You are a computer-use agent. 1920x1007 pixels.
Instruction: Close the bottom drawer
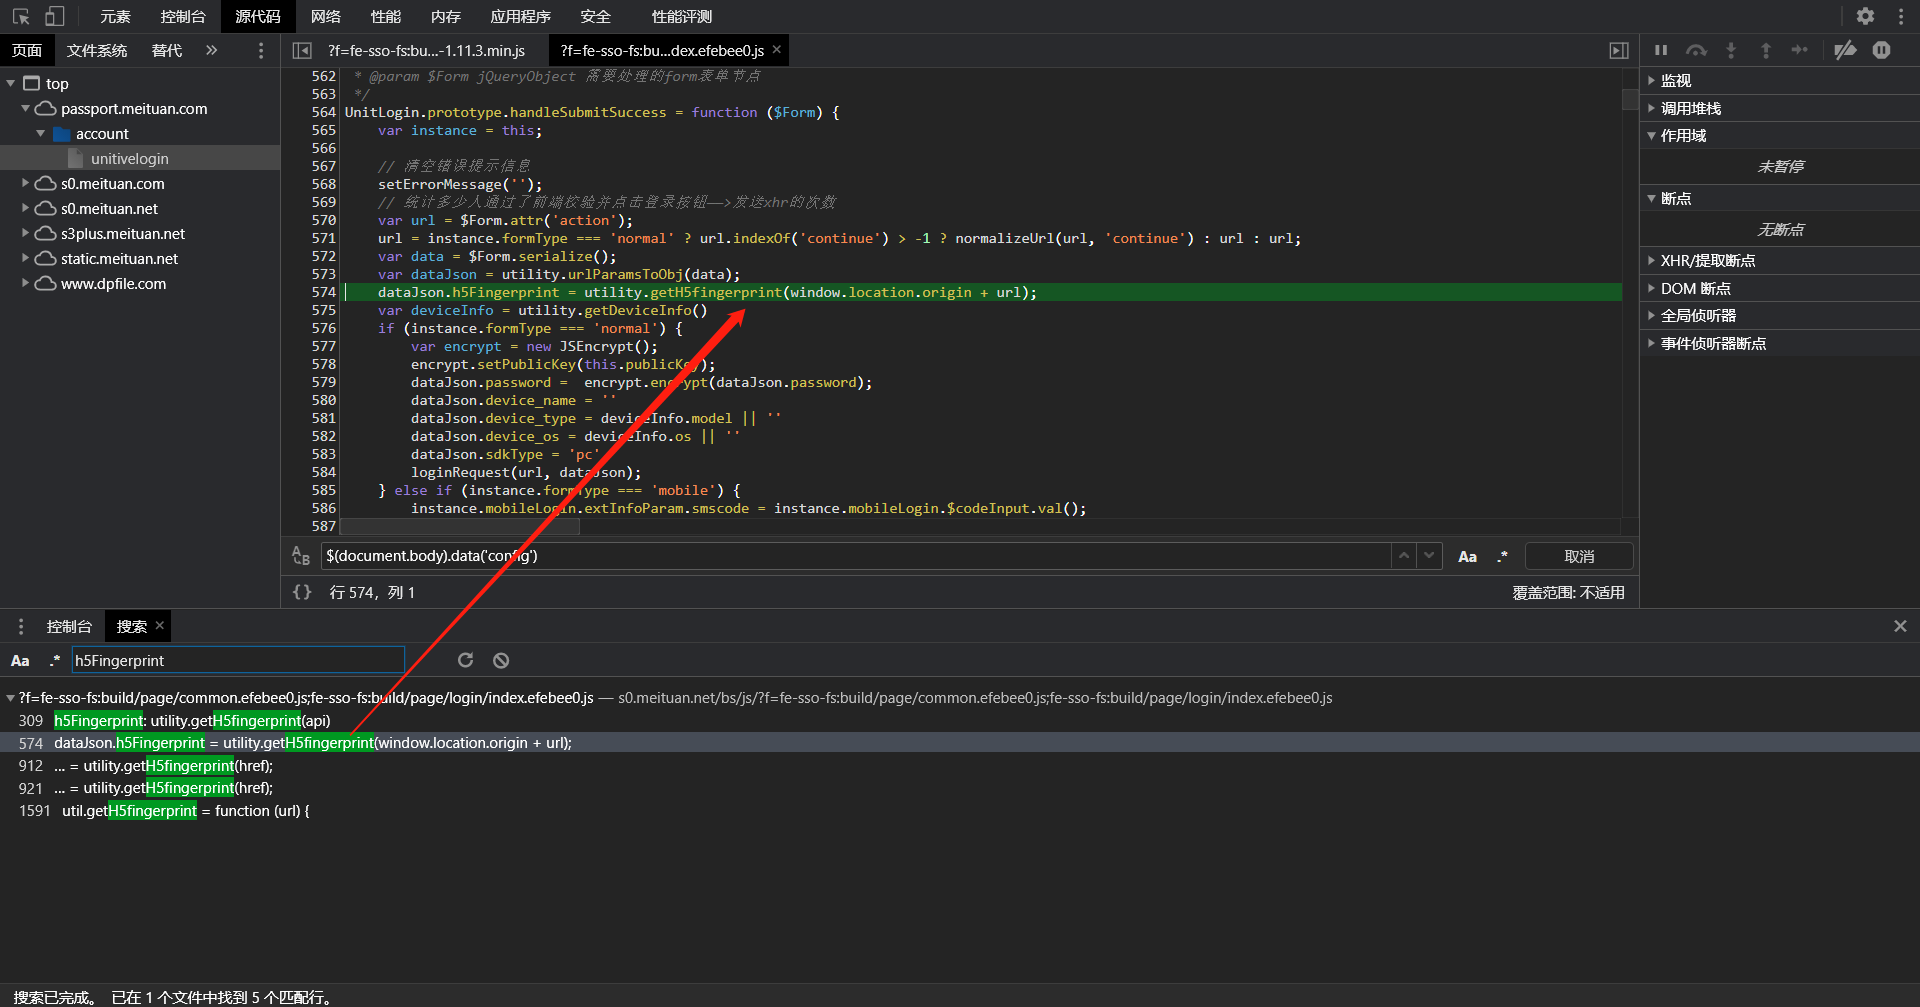(1900, 626)
